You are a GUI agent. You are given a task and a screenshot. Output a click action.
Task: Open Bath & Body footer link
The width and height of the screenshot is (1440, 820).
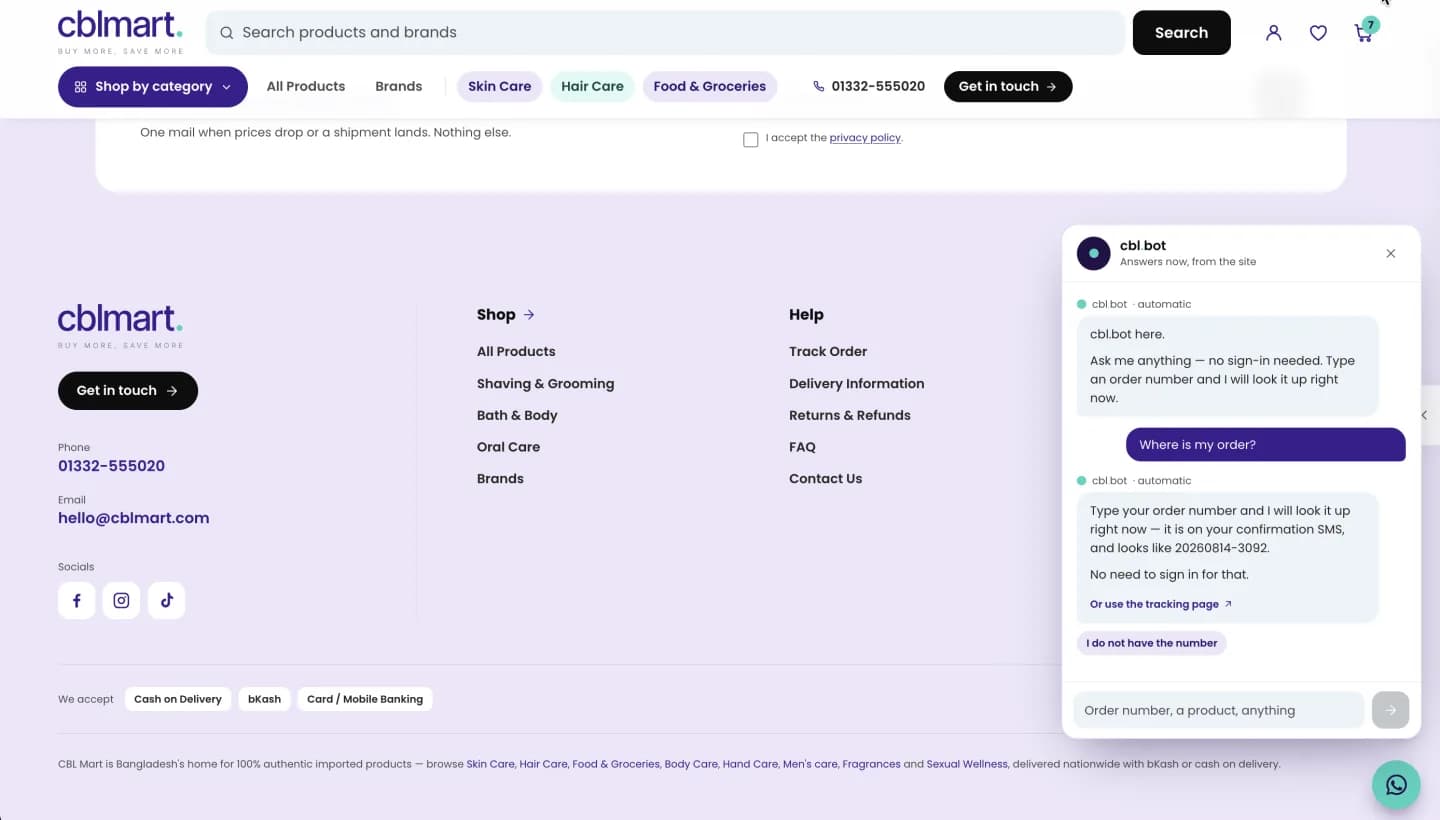click(517, 416)
